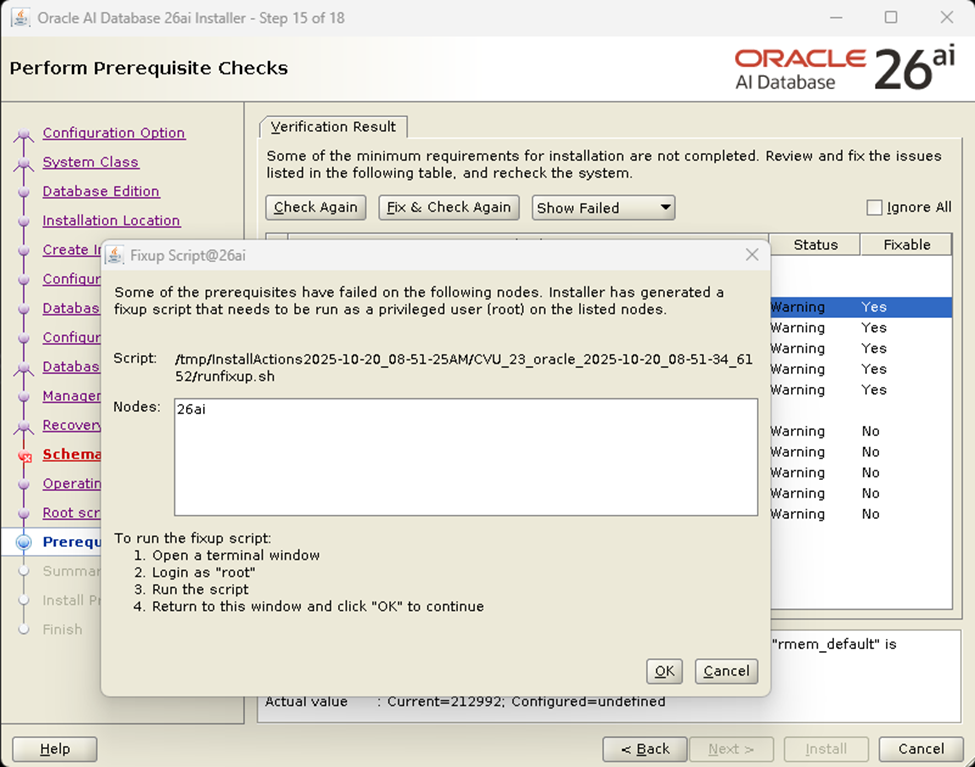Click the rmem_default detail text
The height and width of the screenshot is (767, 975).
[834, 644]
